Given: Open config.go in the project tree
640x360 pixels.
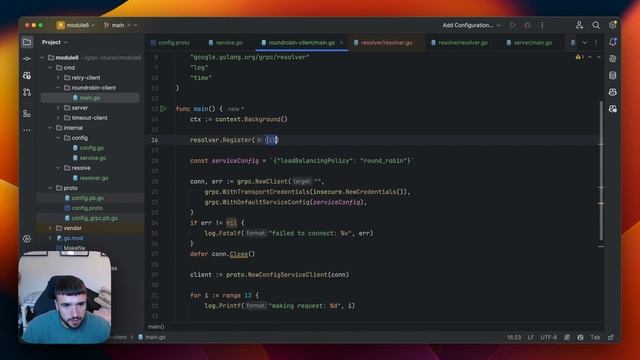Looking at the screenshot, I should pyautogui.click(x=91, y=148).
